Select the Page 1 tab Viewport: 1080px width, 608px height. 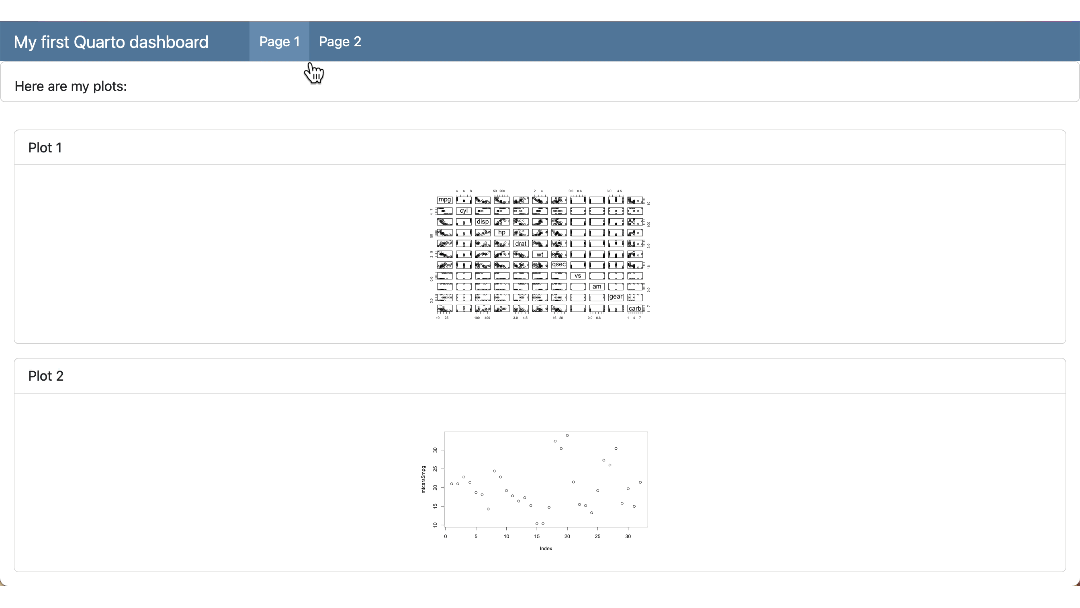point(279,41)
